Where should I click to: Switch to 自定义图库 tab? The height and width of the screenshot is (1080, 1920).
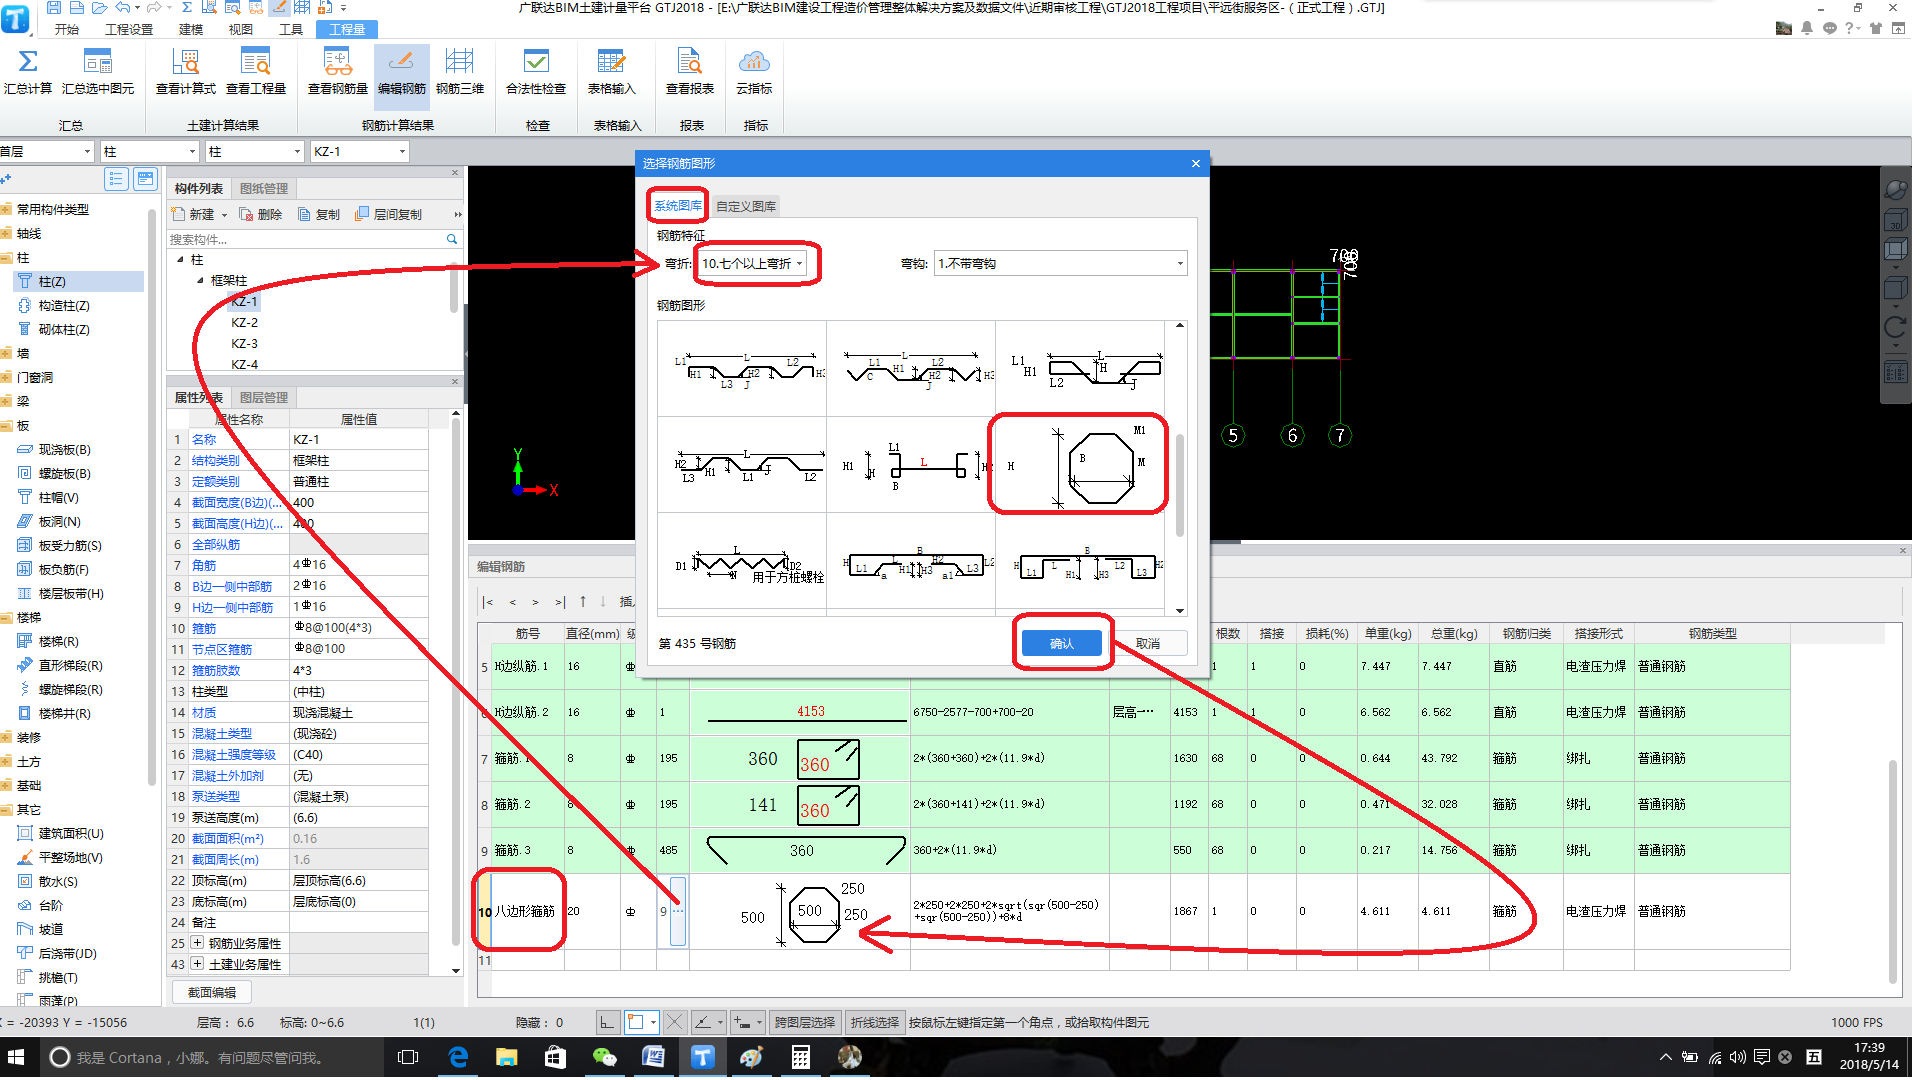click(x=746, y=206)
